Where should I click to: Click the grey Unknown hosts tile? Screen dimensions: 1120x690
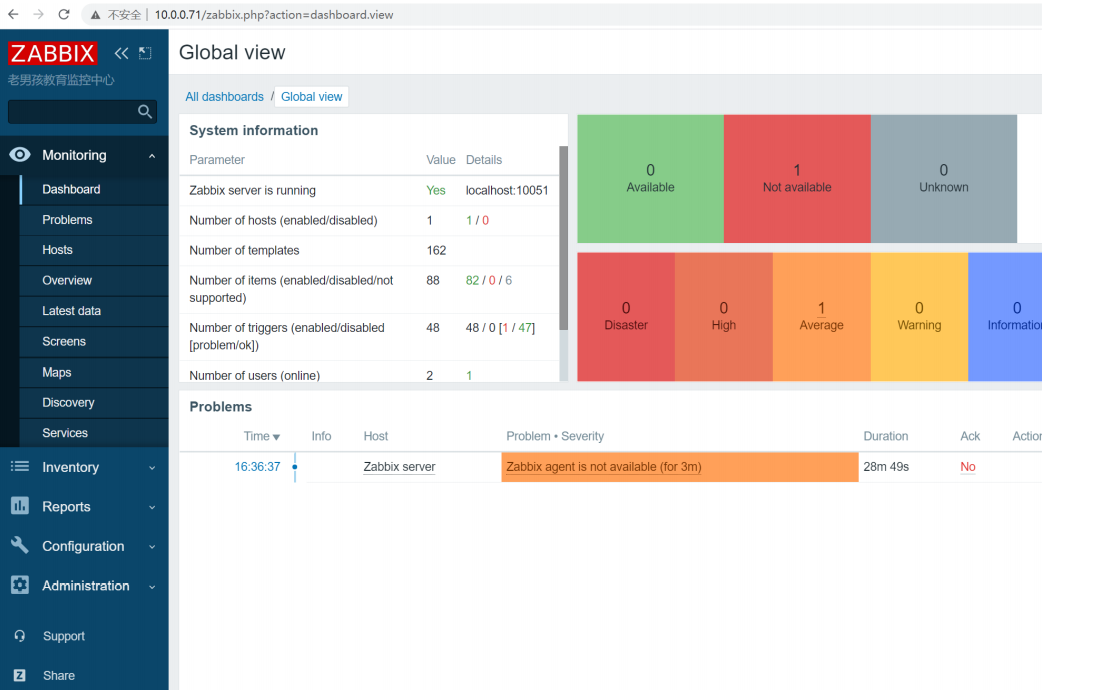[x=944, y=179]
